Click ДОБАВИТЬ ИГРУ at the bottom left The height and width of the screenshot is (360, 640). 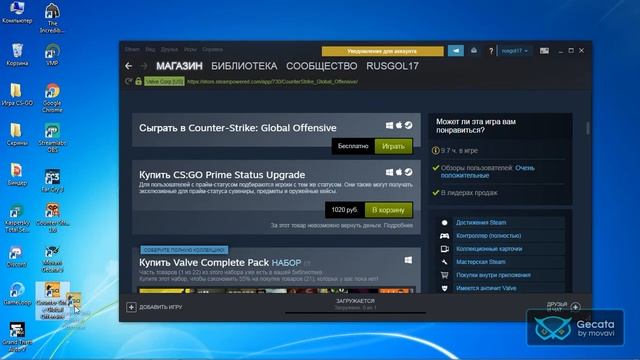[x=161, y=307]
